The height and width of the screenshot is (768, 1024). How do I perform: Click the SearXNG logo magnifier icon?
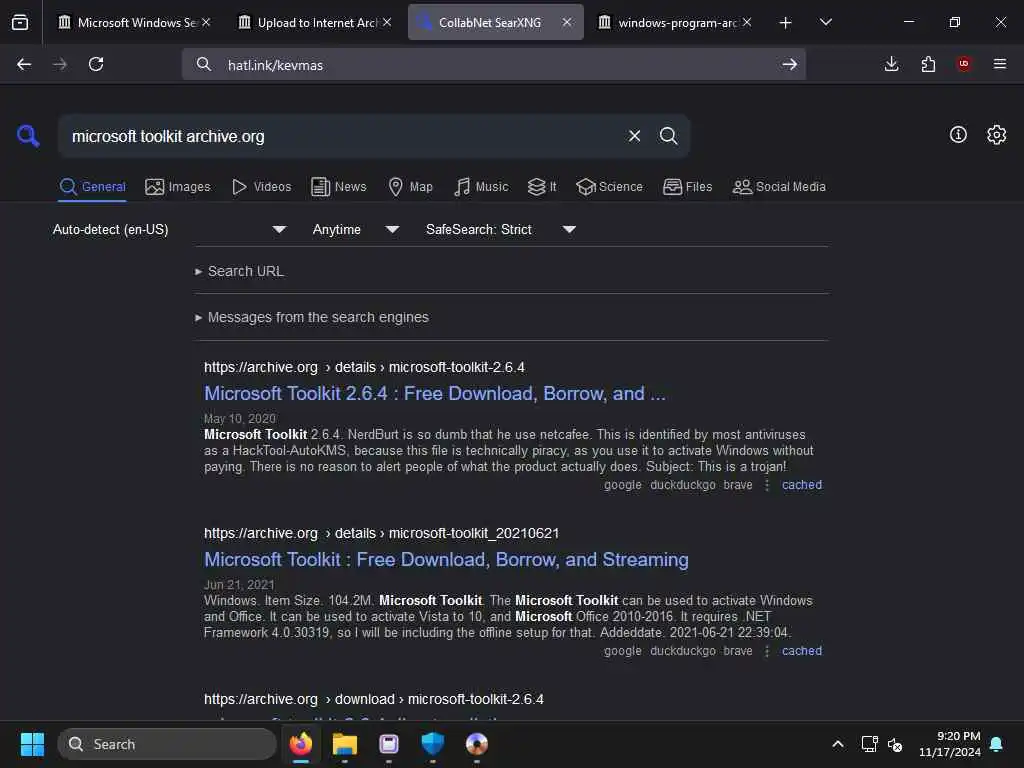[x=28, y=136]
